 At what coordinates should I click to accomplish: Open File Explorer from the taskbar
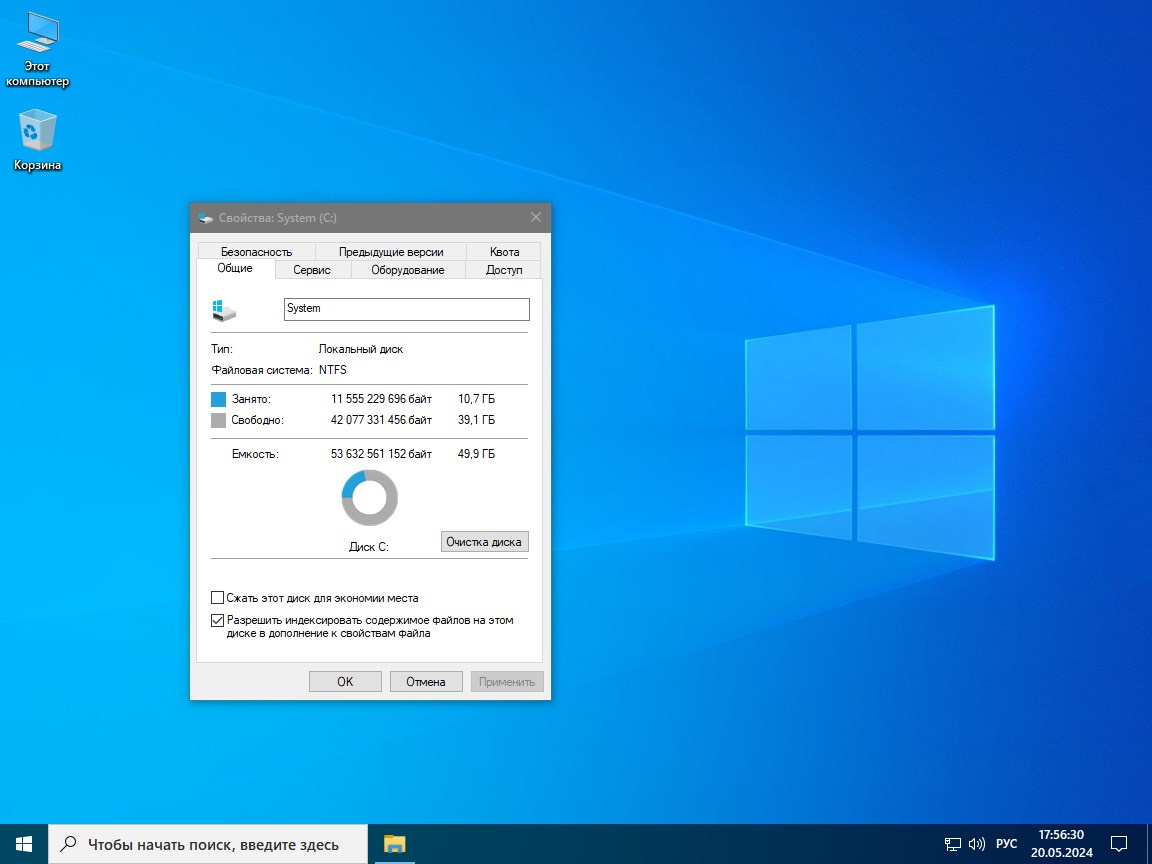[x=394, y=843]
